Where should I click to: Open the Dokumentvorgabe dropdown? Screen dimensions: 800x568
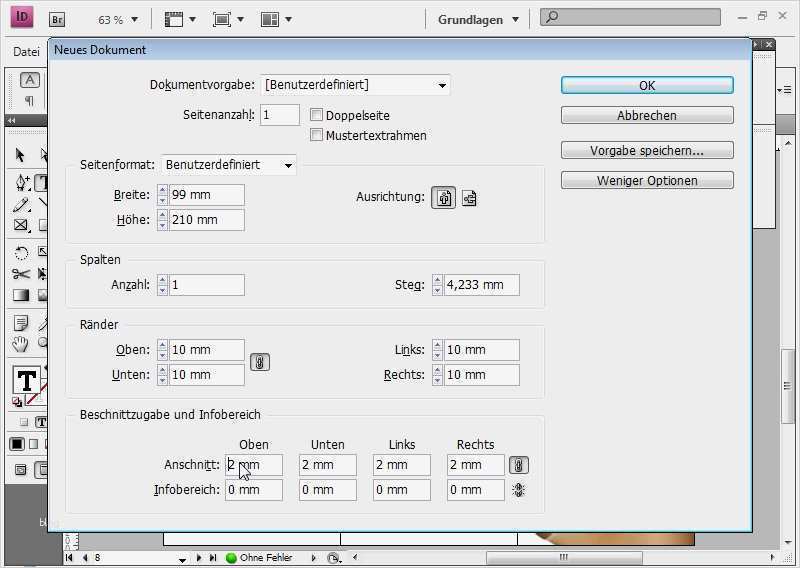tap(355, 85)
